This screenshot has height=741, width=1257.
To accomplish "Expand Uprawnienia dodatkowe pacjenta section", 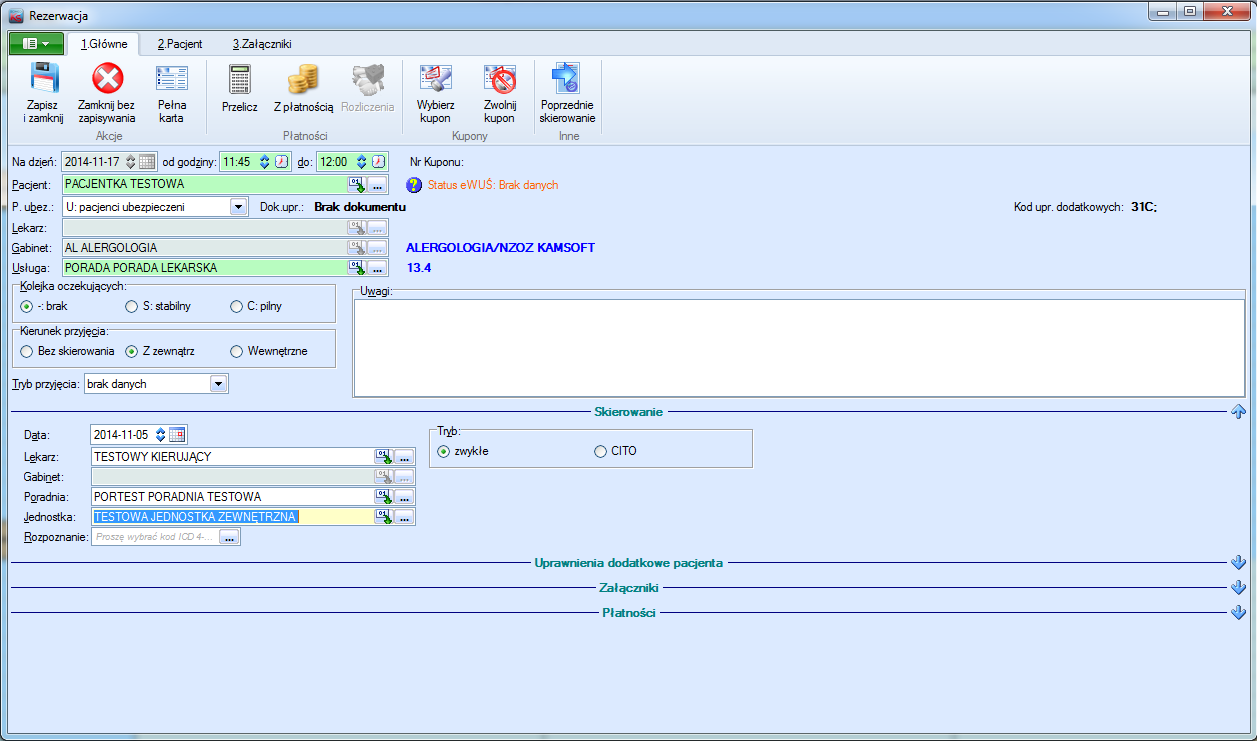I will coord(1238,563).
